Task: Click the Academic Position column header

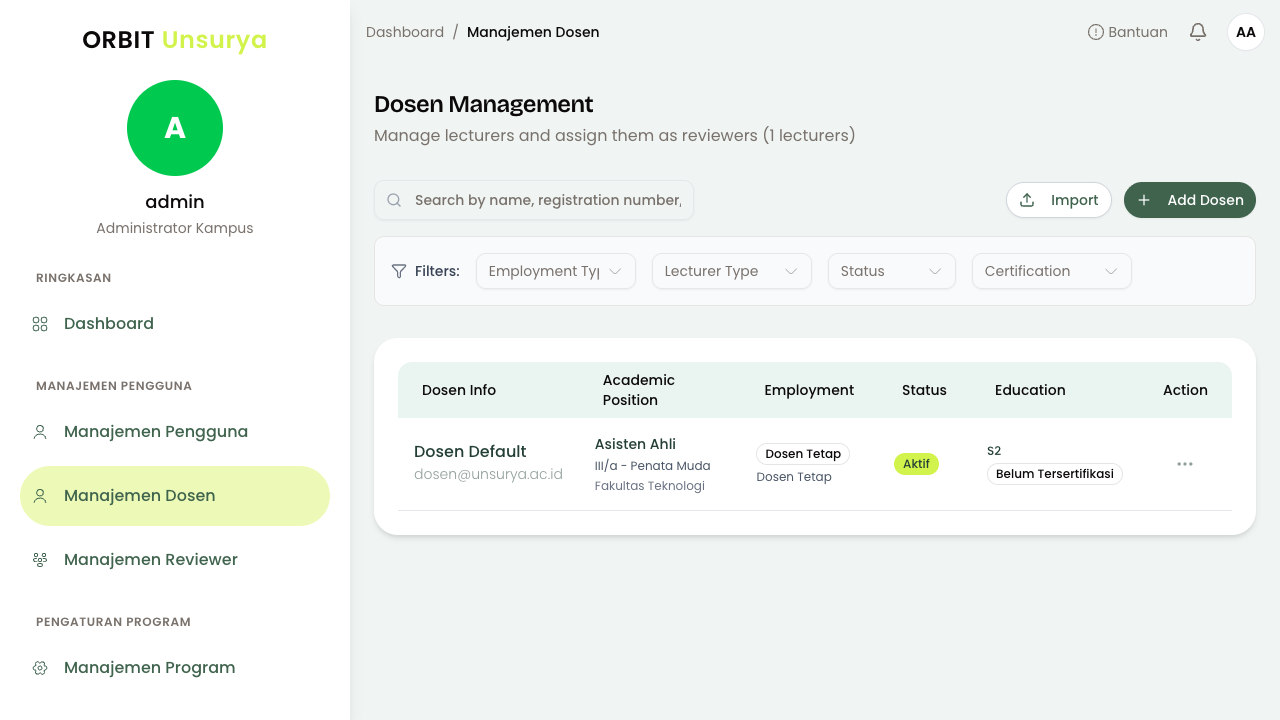Action: coord(639,390)
